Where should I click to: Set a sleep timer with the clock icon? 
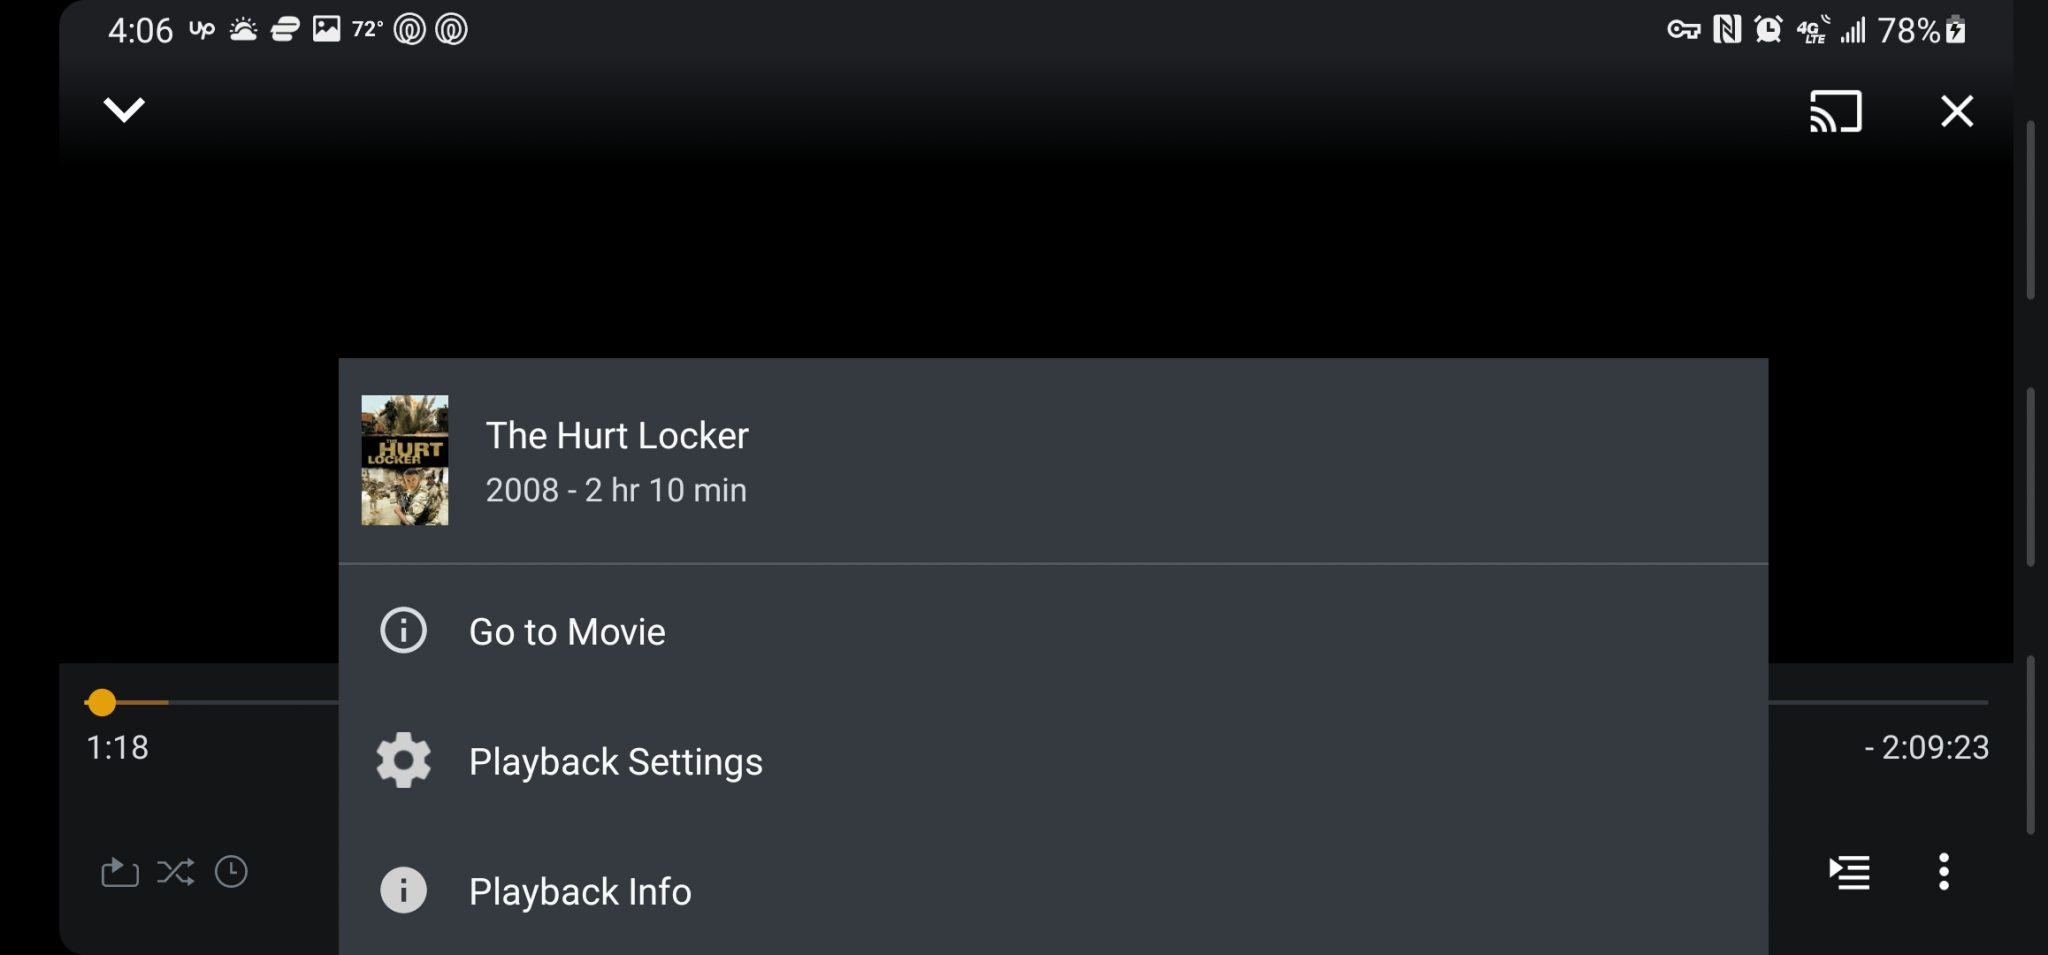pyautogui.click(x=231, y=872)
